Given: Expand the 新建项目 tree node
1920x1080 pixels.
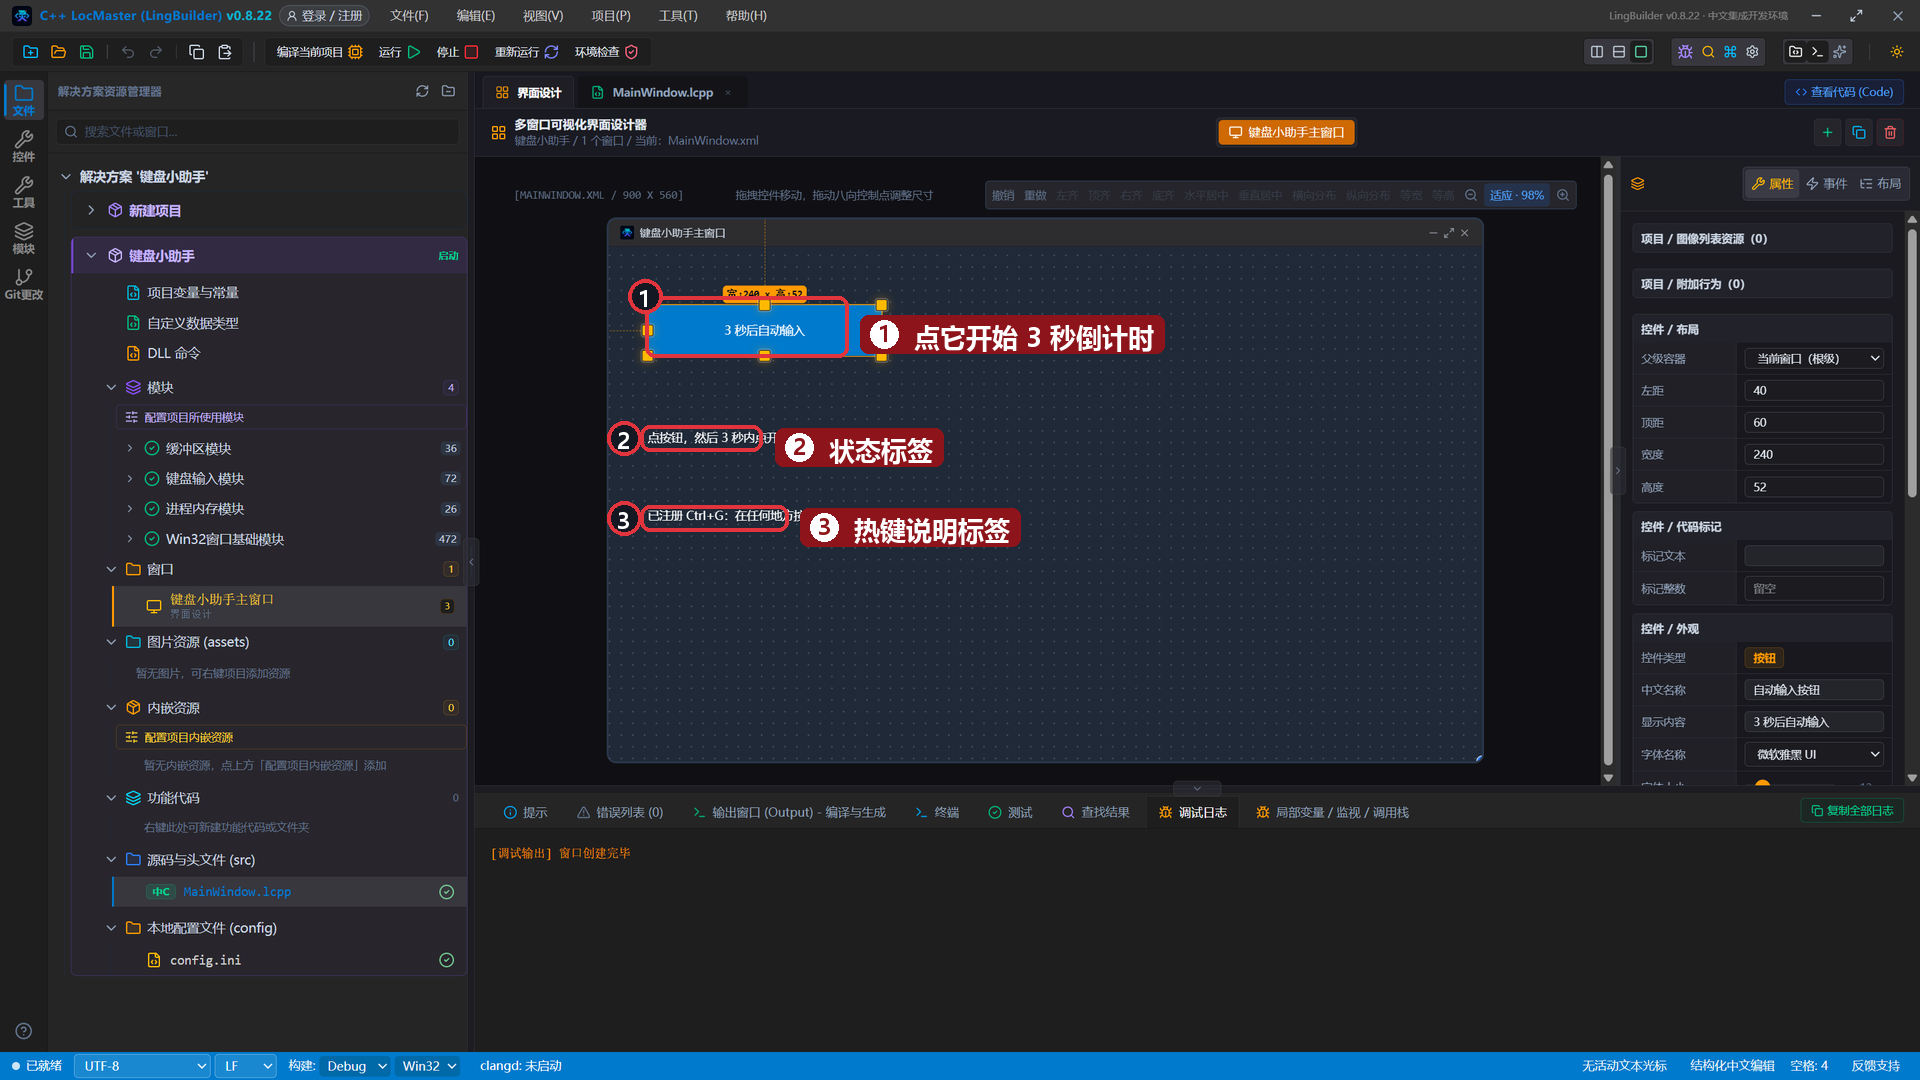Looking at the screenshot, I should click(x=91, y=210).
